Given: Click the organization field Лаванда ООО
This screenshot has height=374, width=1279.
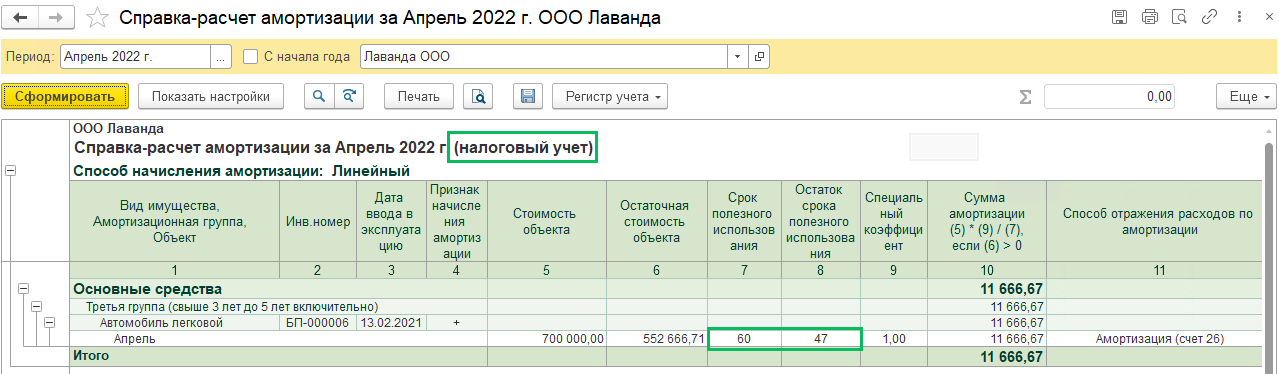Looking at the screenshot, I should (x=544, y=57).
